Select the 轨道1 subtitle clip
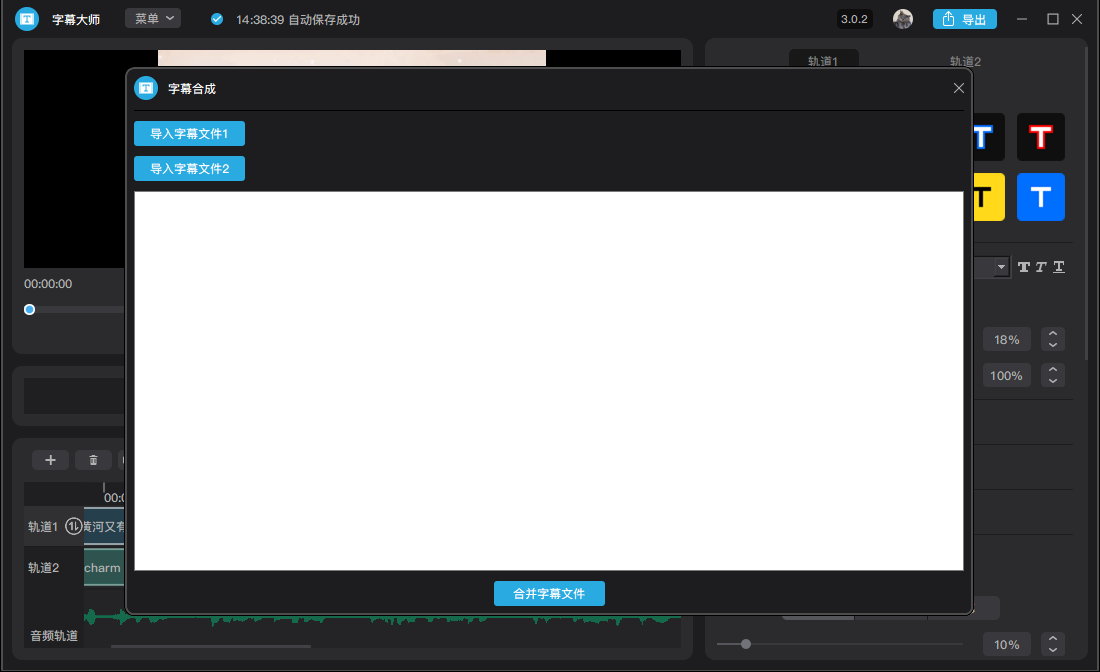Viewport: 1100px width, 672px height. click(104, 526)
